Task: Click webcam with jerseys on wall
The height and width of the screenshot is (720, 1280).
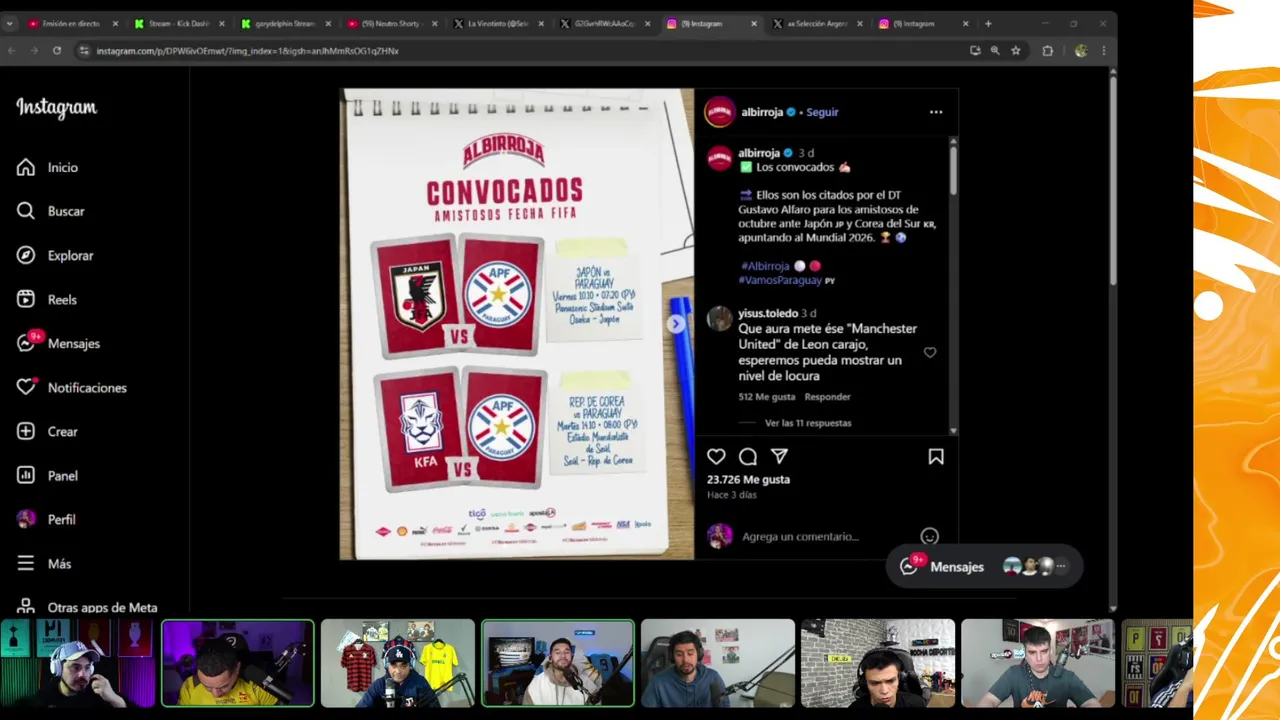Action: [398, 663]
